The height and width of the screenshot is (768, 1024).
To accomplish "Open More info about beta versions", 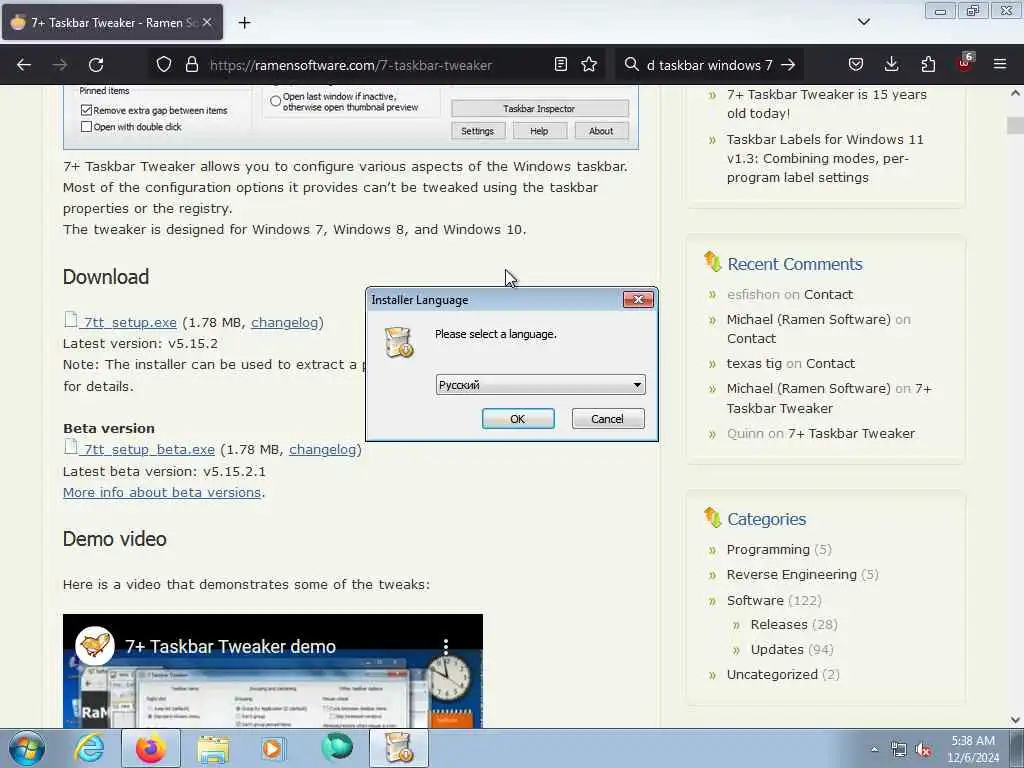I will coord(162,492).
